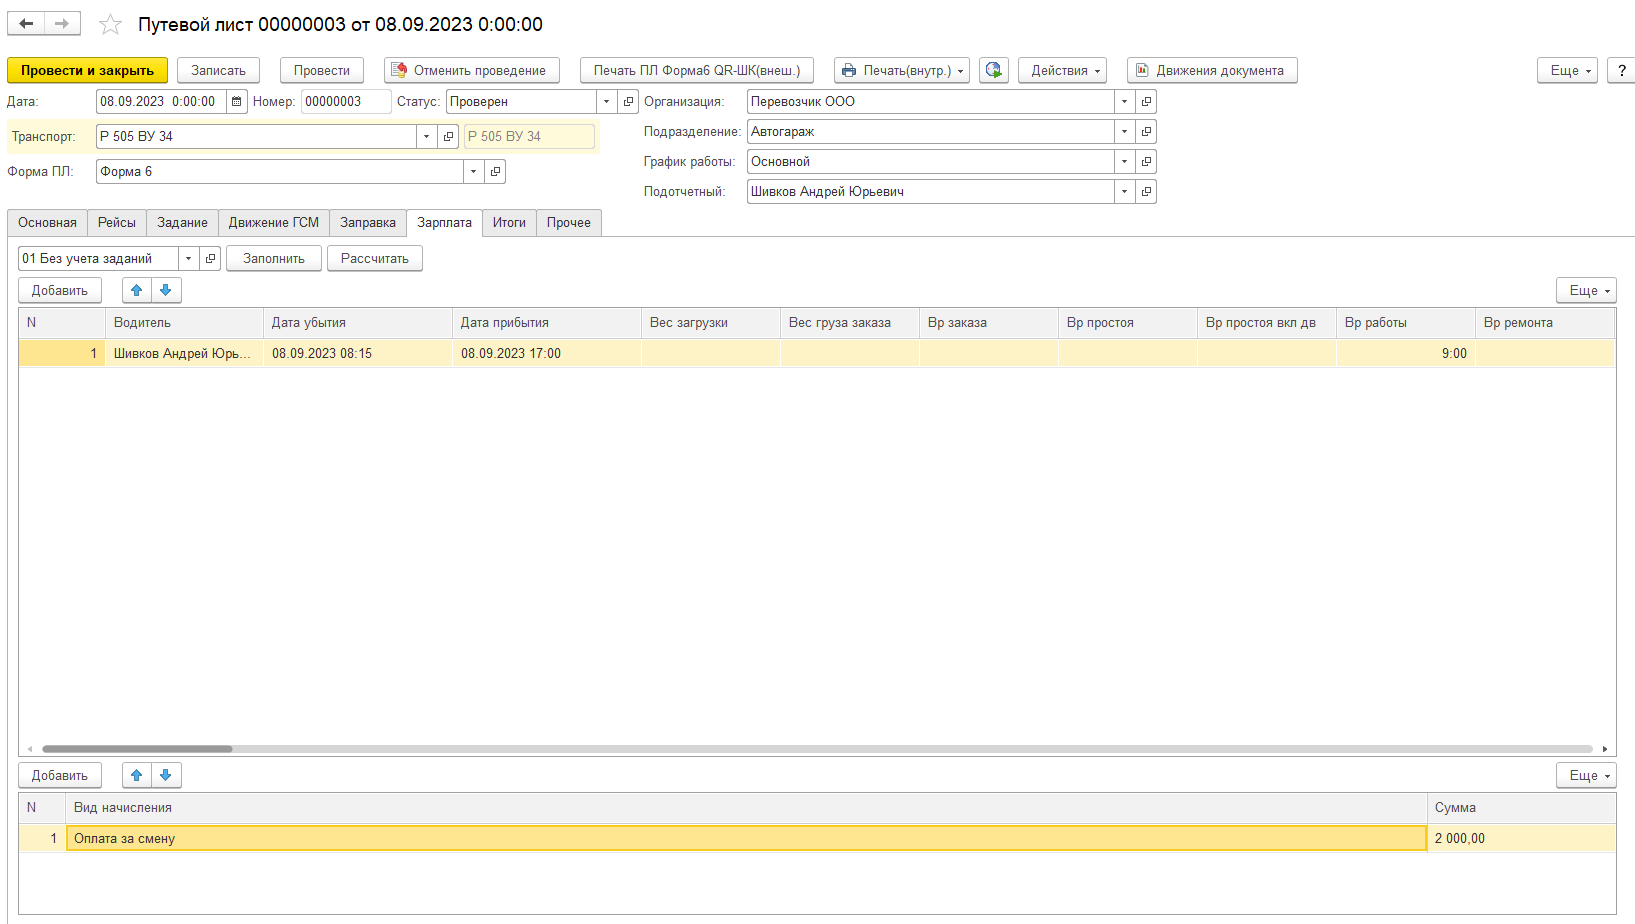1635x924 pixels.
Task: Click the green globe refresh icon button
Action: coord(993,70)
